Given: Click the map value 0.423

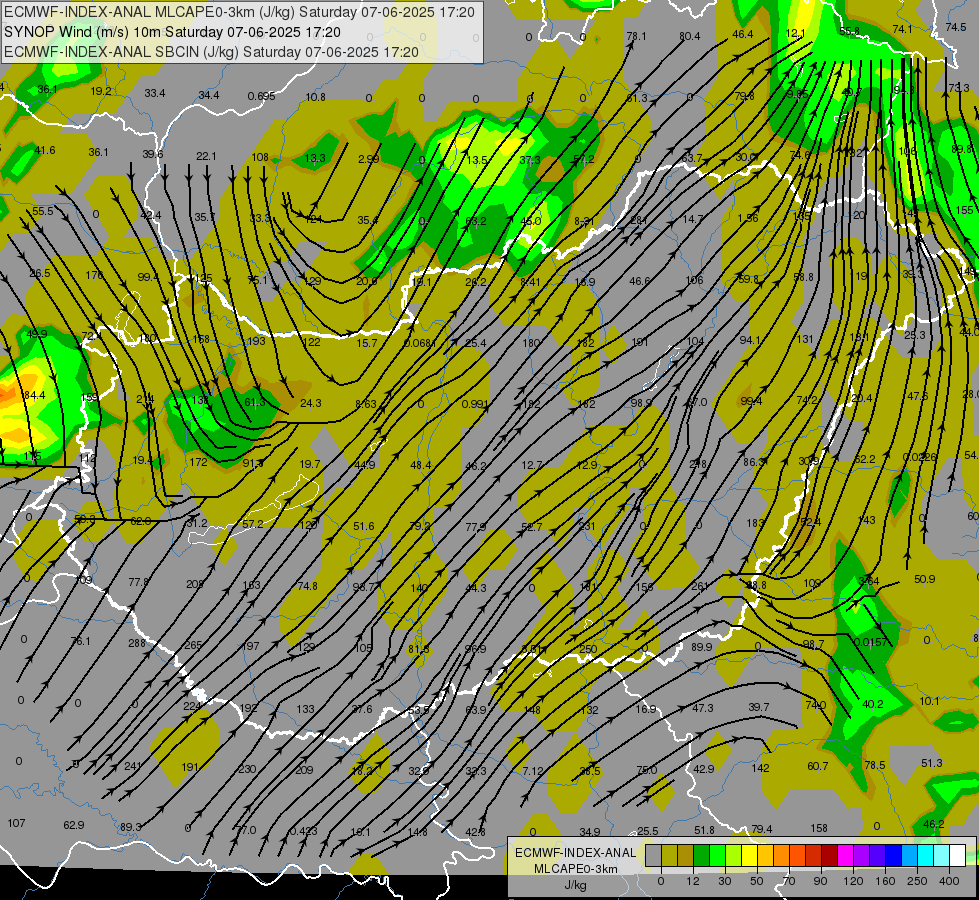Looking at the screenshot, I should click(303, 831).
